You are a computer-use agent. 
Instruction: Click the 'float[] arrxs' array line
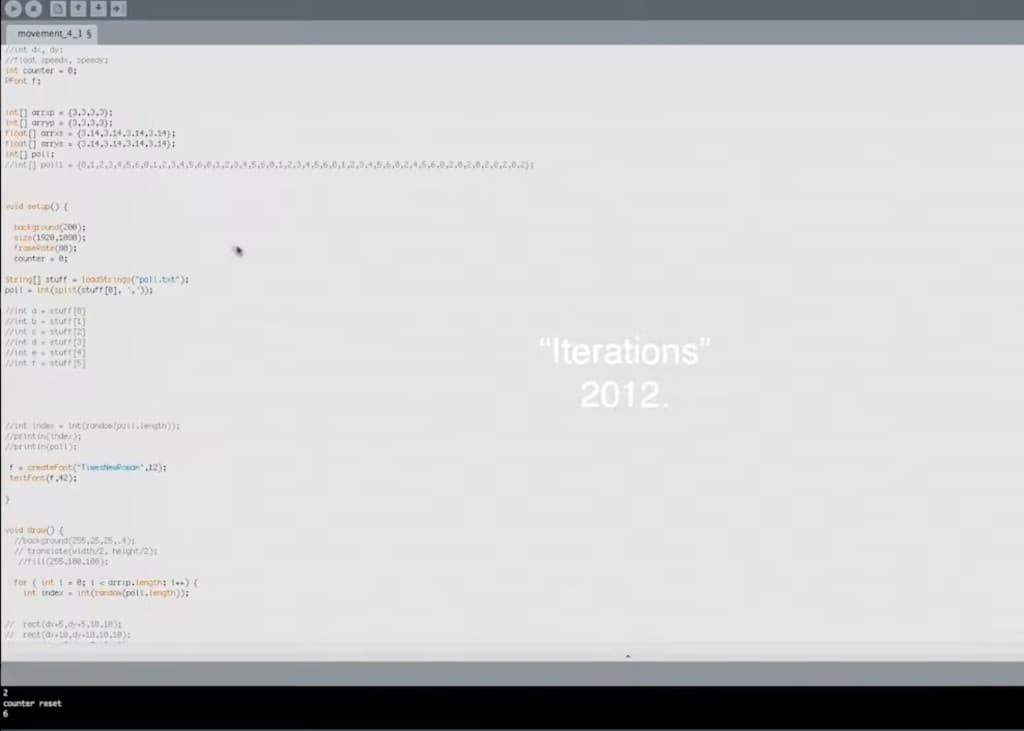point(90,133)
